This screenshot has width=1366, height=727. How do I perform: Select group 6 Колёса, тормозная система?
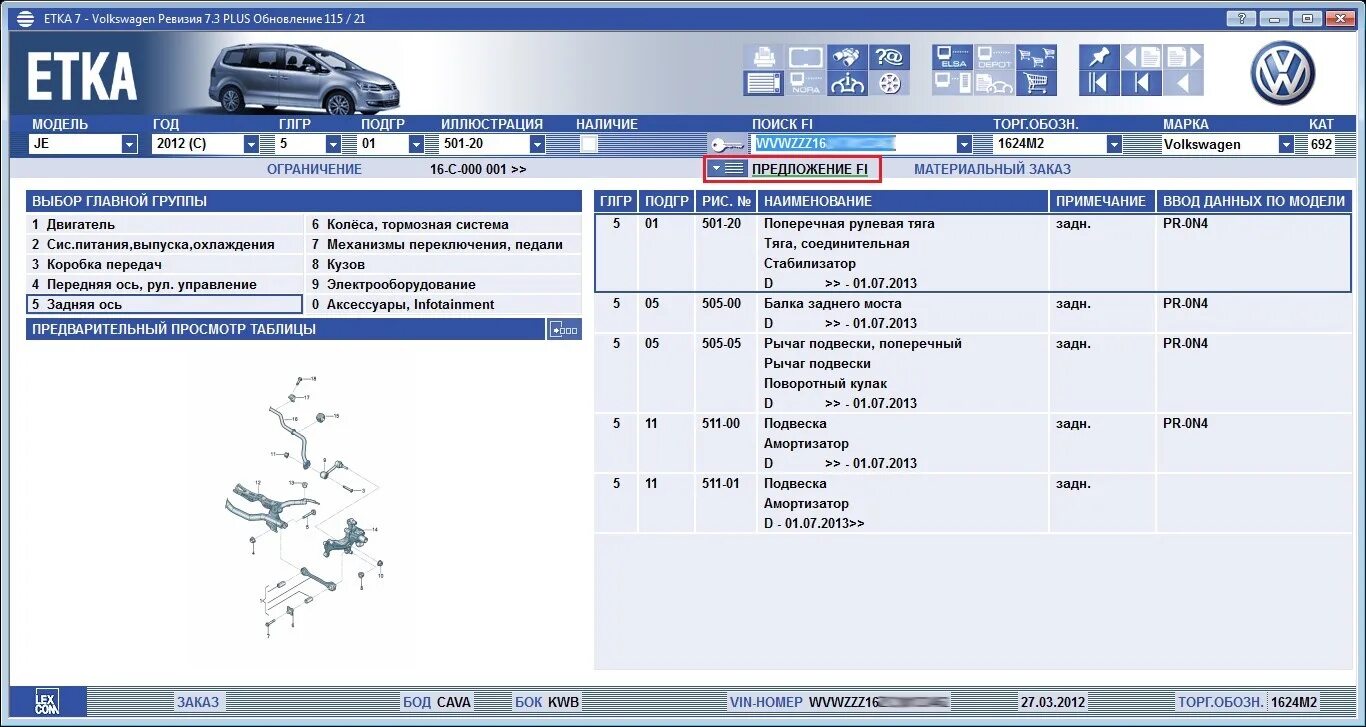[x=443, y=225]
